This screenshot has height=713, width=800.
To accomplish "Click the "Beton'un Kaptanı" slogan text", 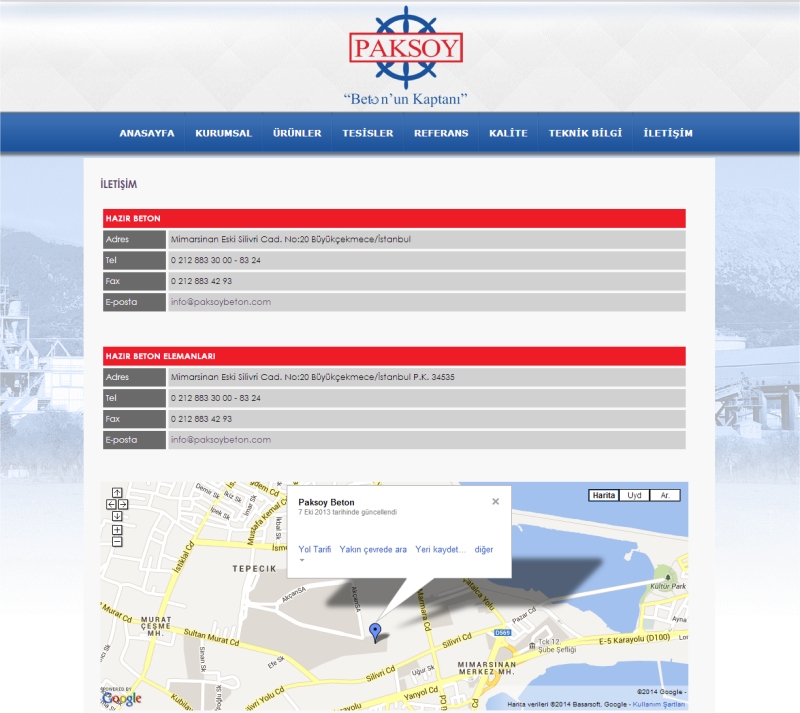I will point(406,99).
